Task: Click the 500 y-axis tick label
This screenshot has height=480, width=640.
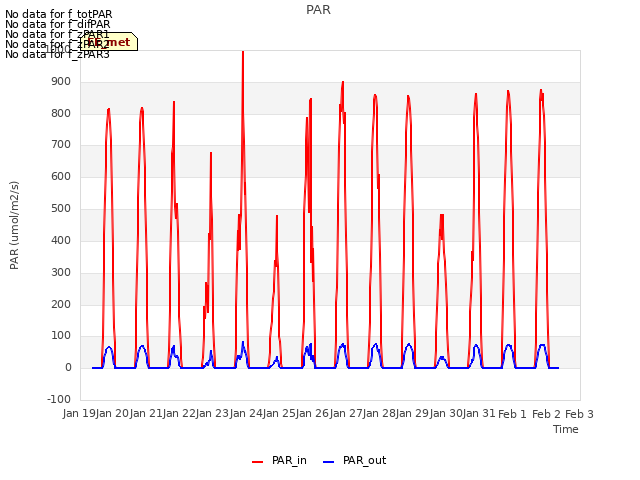Action: (61, 209)
